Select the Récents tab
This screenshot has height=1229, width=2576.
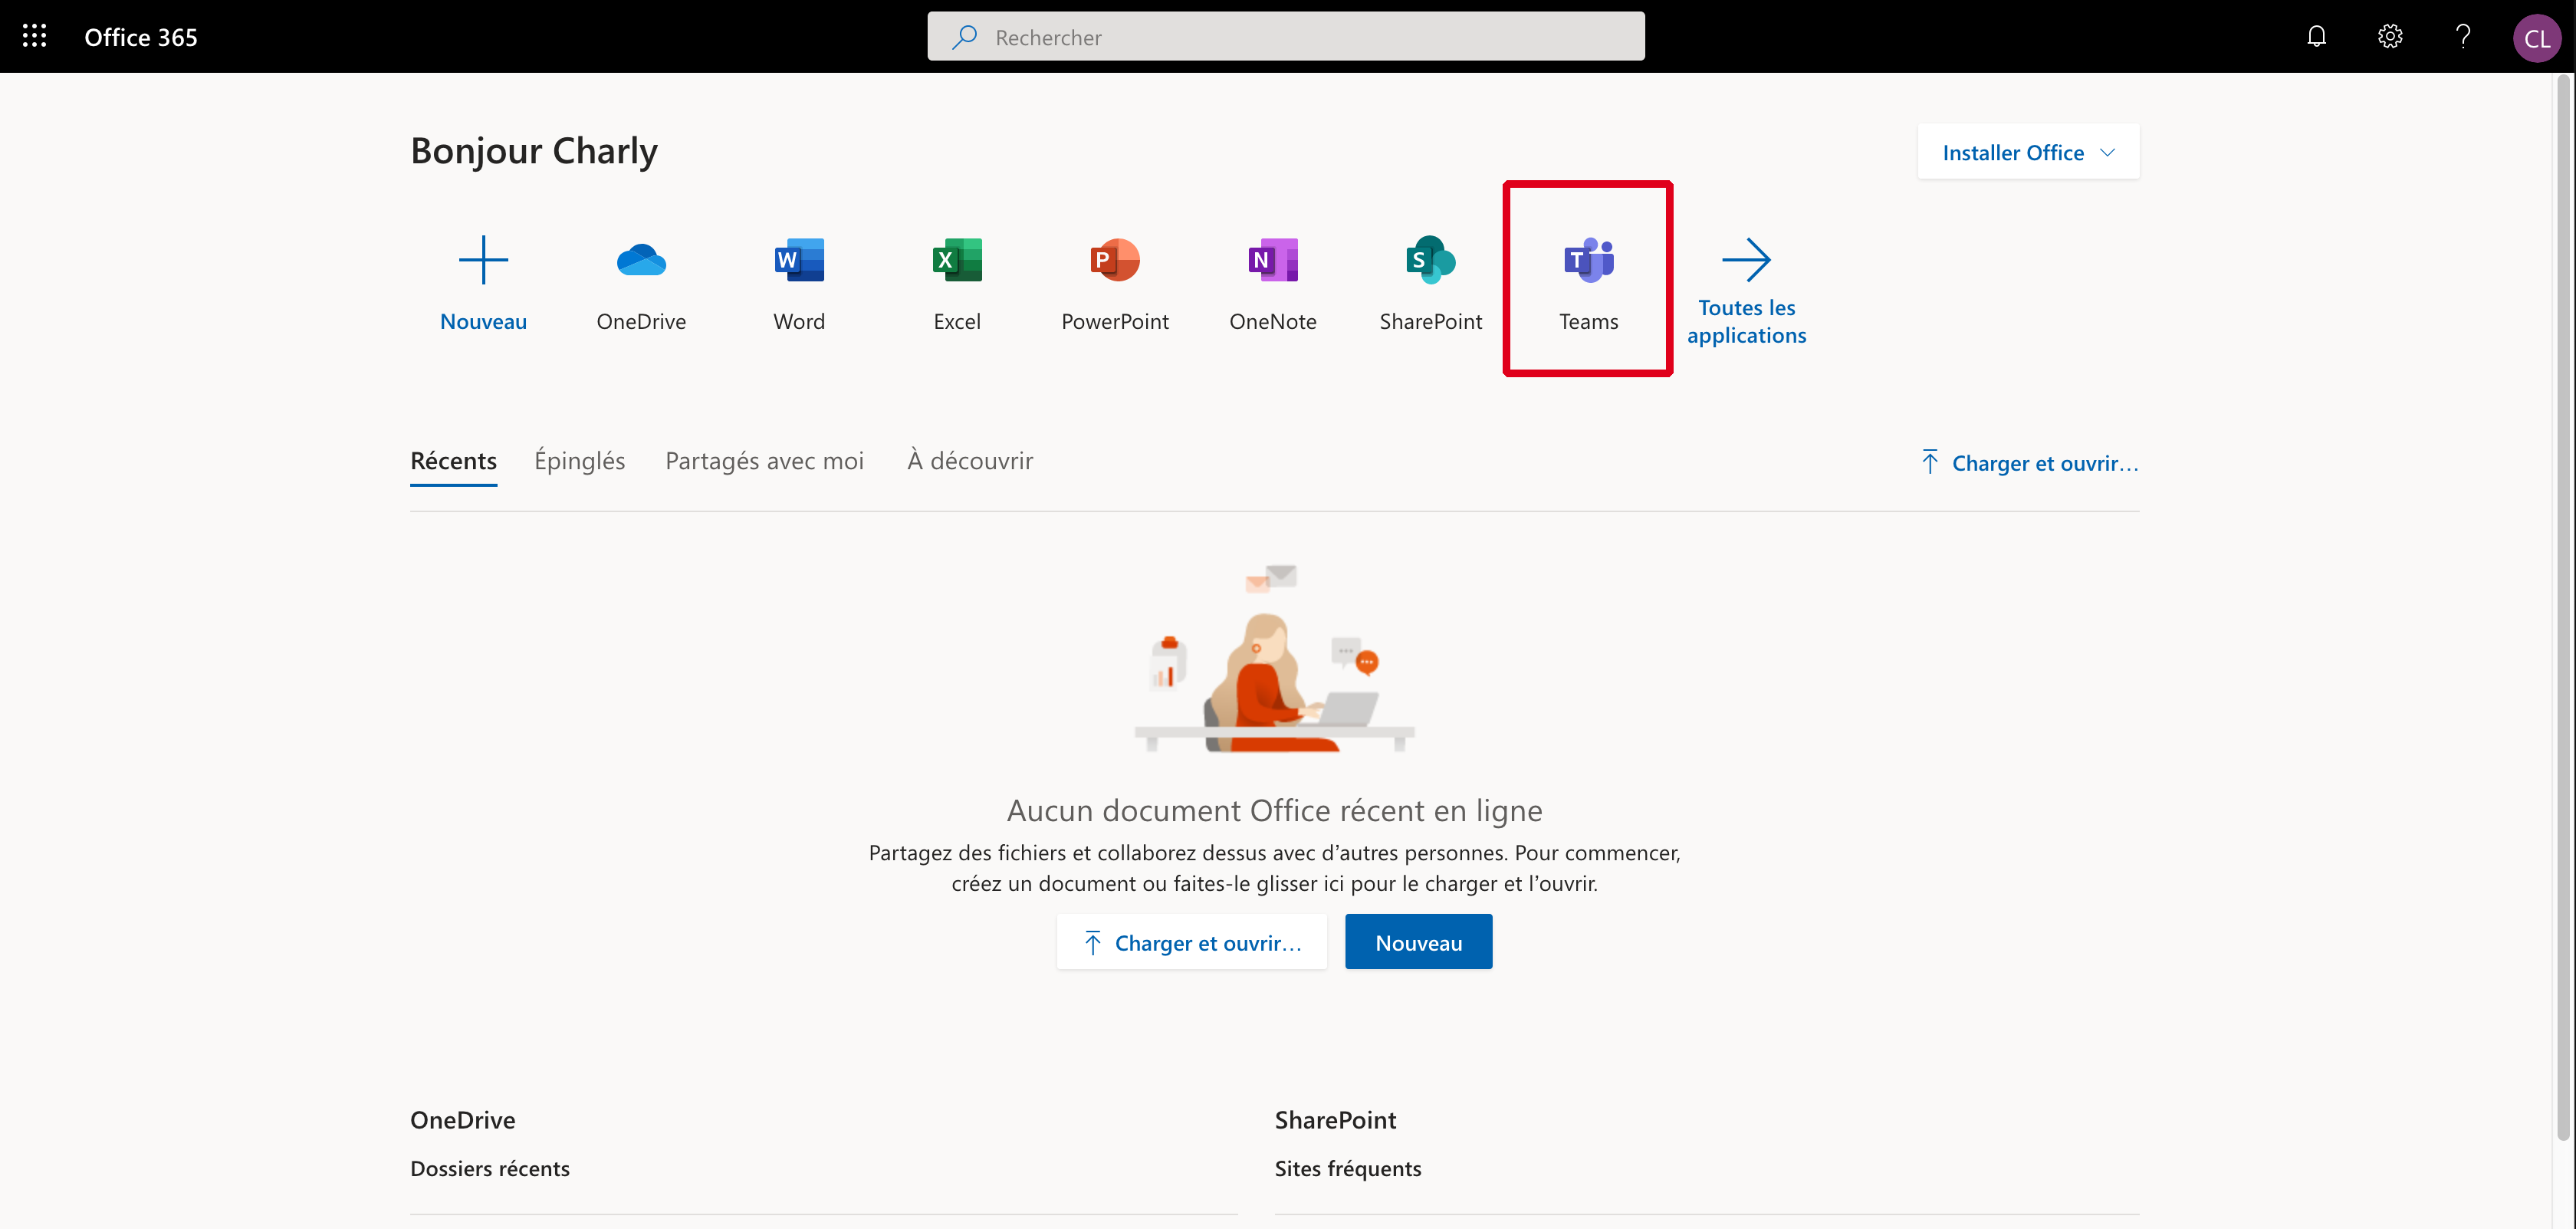pos(453,461)
